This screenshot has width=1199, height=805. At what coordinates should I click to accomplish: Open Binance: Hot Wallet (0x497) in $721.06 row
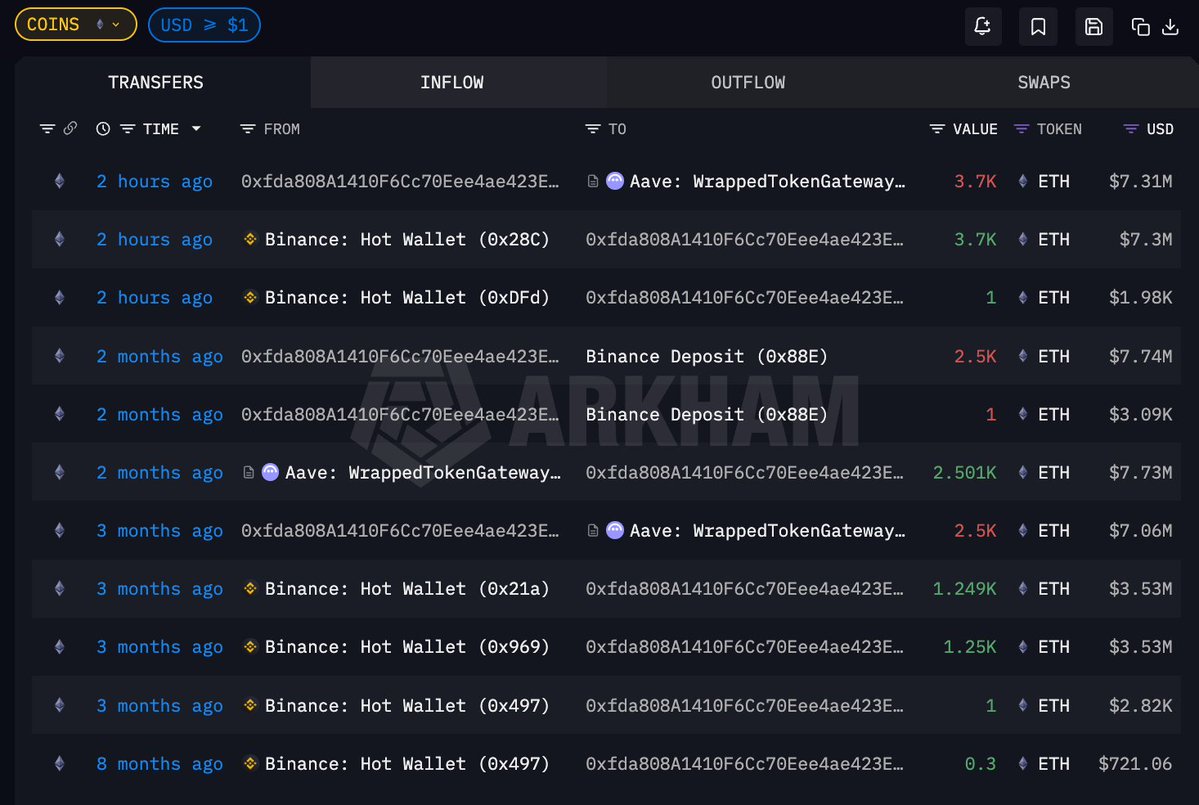[x=407, y=764]
